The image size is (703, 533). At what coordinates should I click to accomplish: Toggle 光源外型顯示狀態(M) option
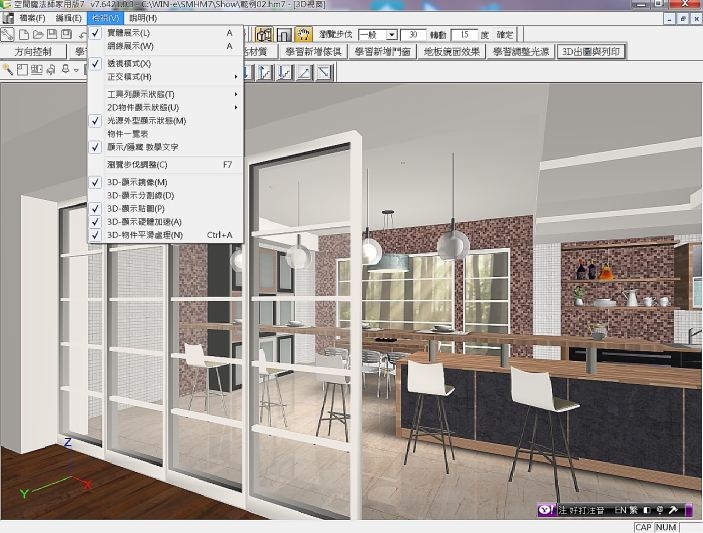pos(166,121)
